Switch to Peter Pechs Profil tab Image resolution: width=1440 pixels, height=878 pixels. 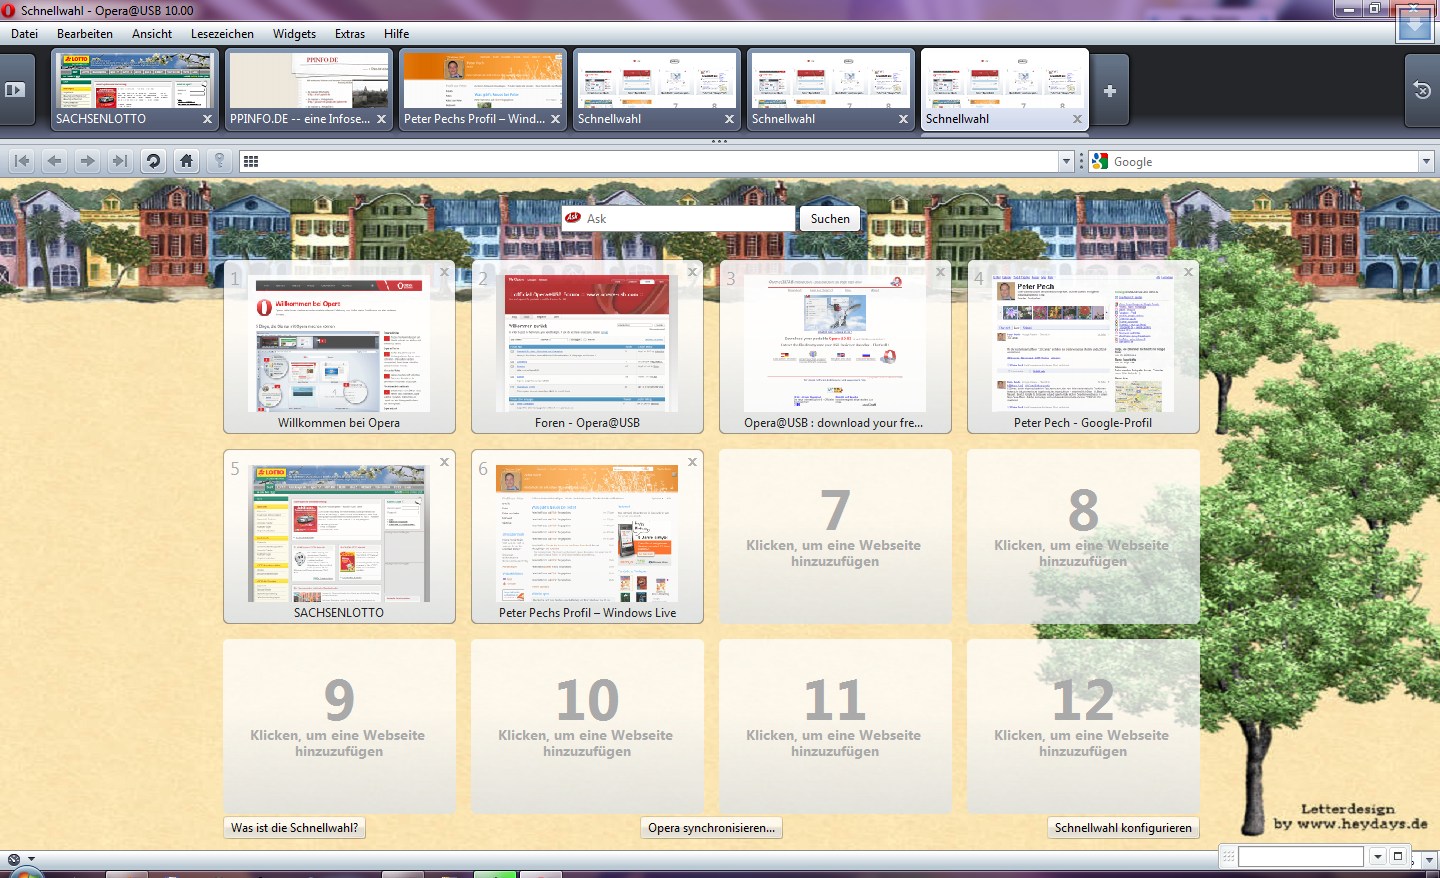point(474,119)
